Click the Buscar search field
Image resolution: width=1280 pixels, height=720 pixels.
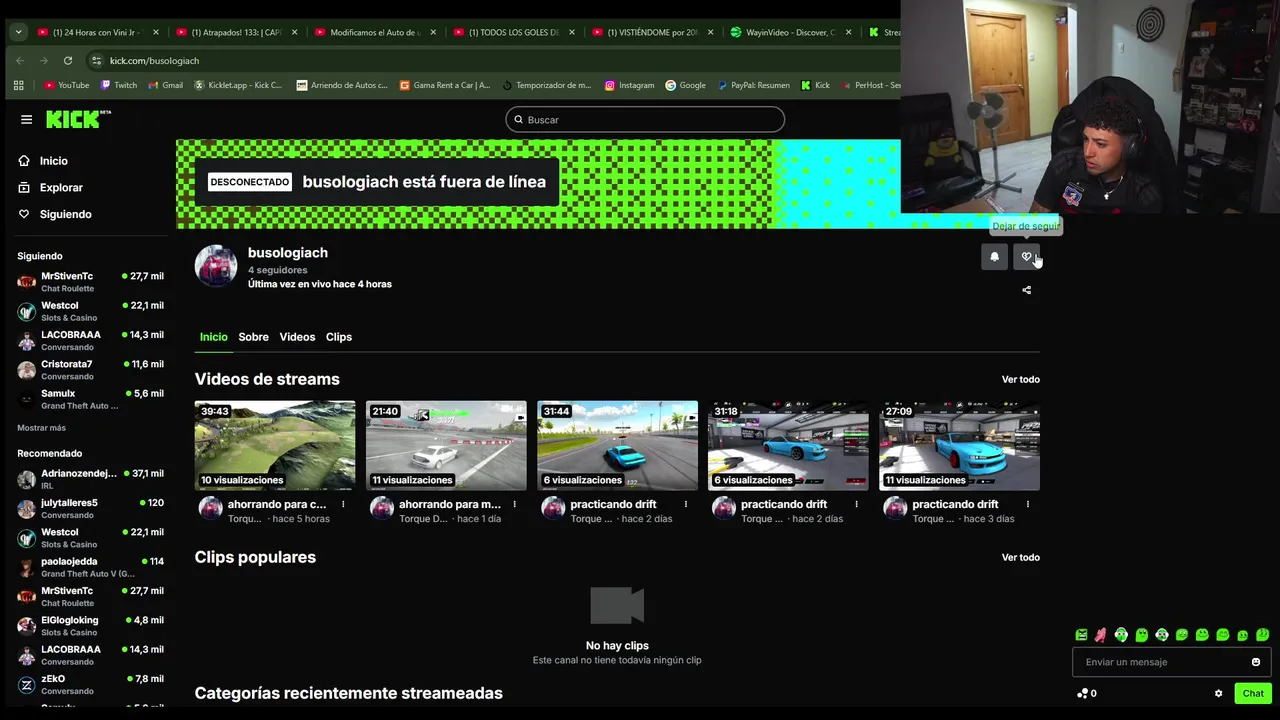(x=645, y=120)
